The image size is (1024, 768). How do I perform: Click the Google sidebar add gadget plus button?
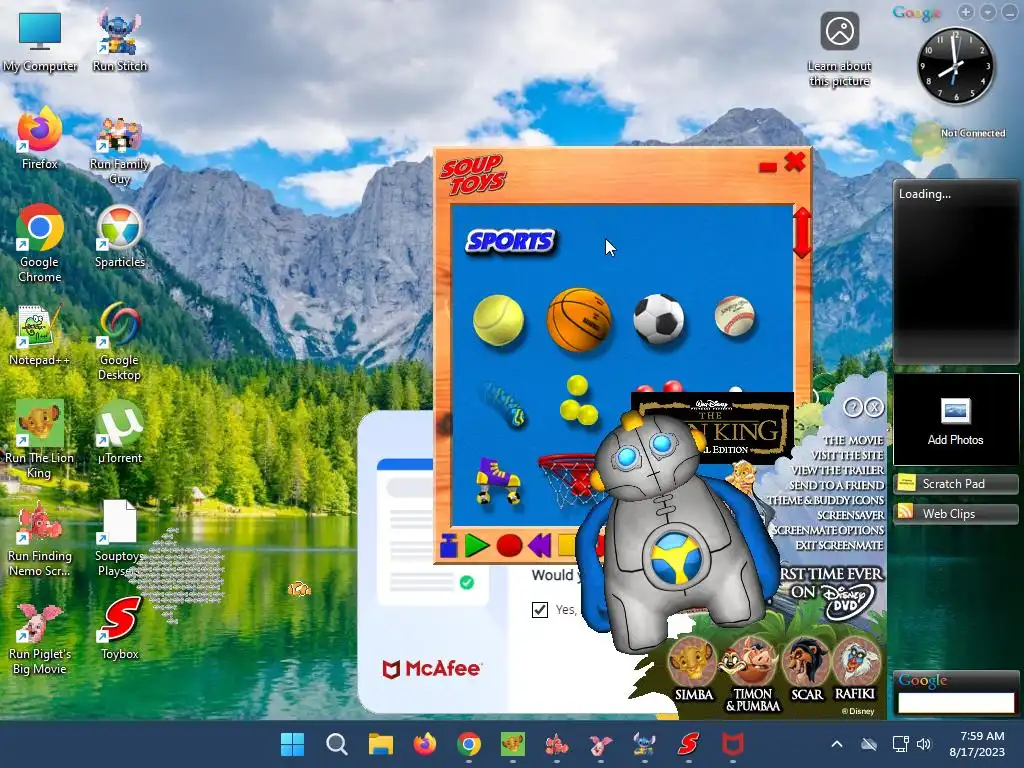965,12
